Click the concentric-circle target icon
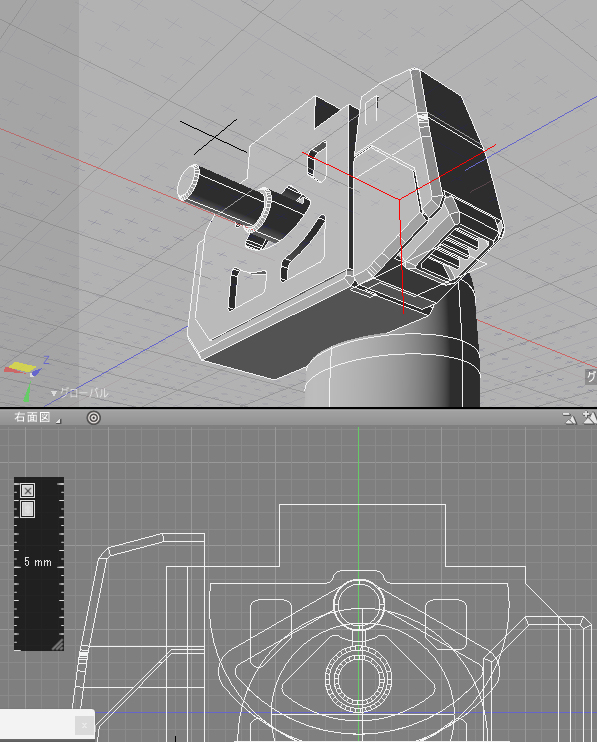Screen dimensions: 597x742 point(94,418)
